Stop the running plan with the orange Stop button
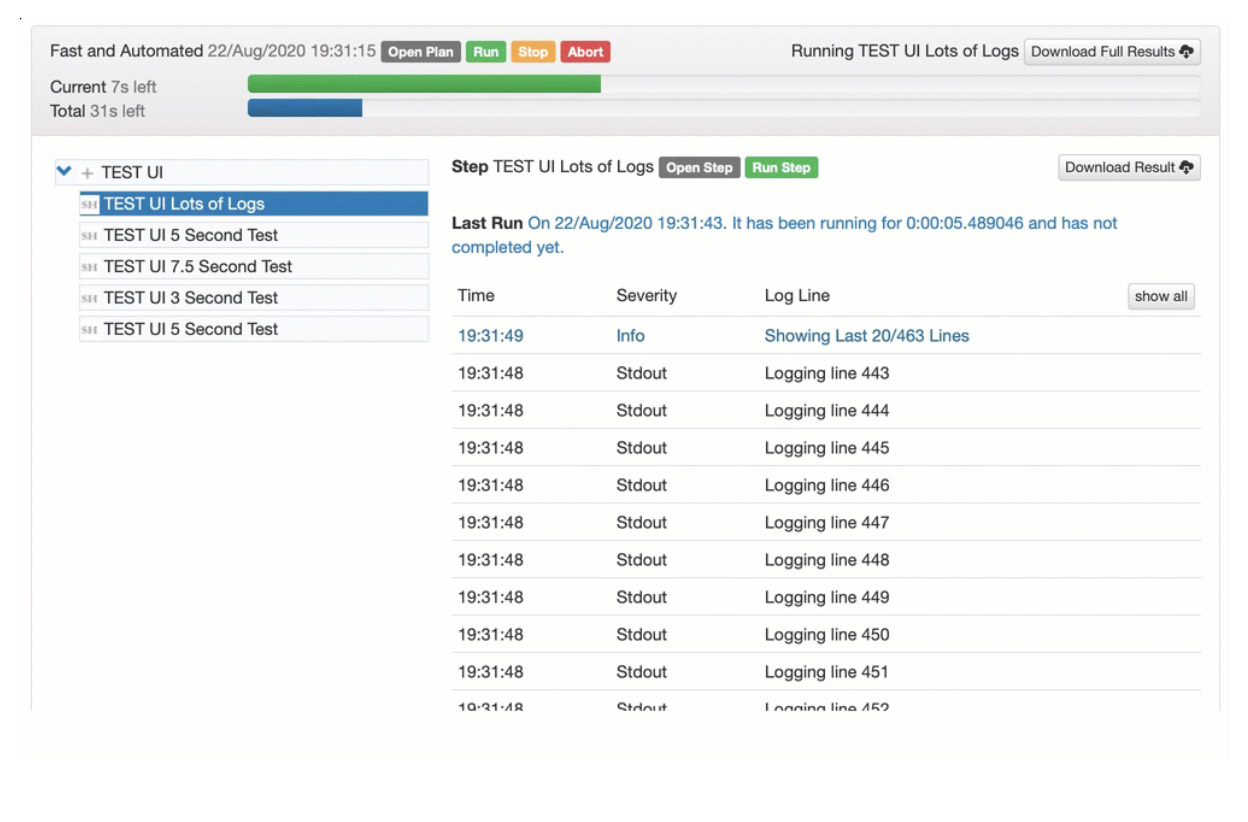The image size is (1248, 822). [533, 52]
